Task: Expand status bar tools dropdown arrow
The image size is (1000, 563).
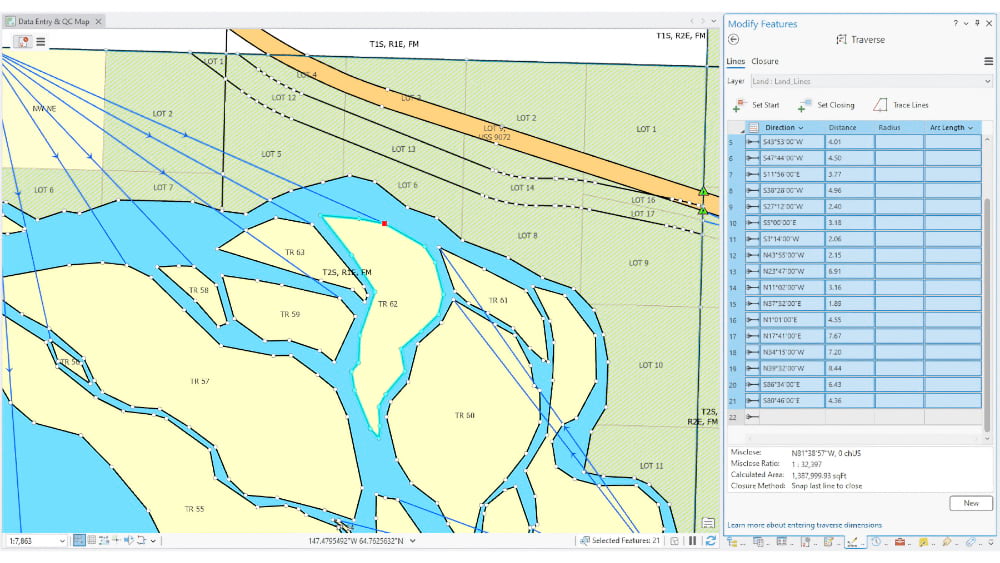Action: [153, 541]
